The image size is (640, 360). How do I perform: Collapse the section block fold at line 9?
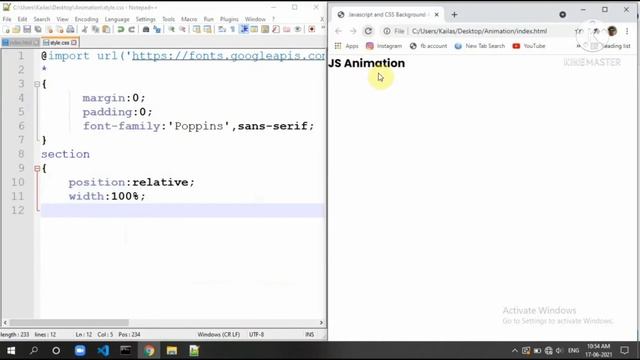[37, 168]
